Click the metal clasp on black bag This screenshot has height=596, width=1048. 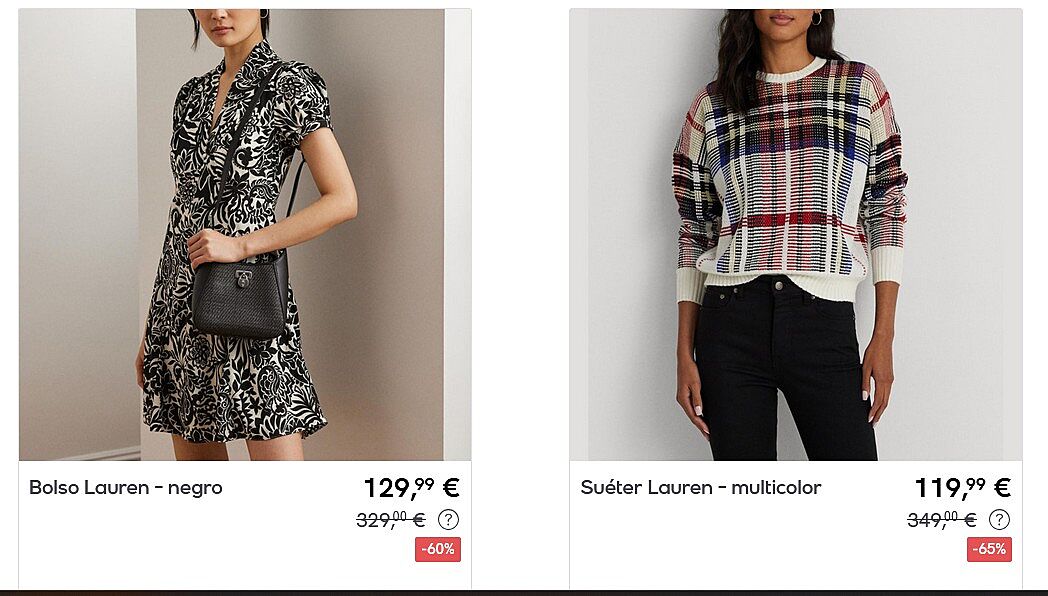click(x=243, y=279)
